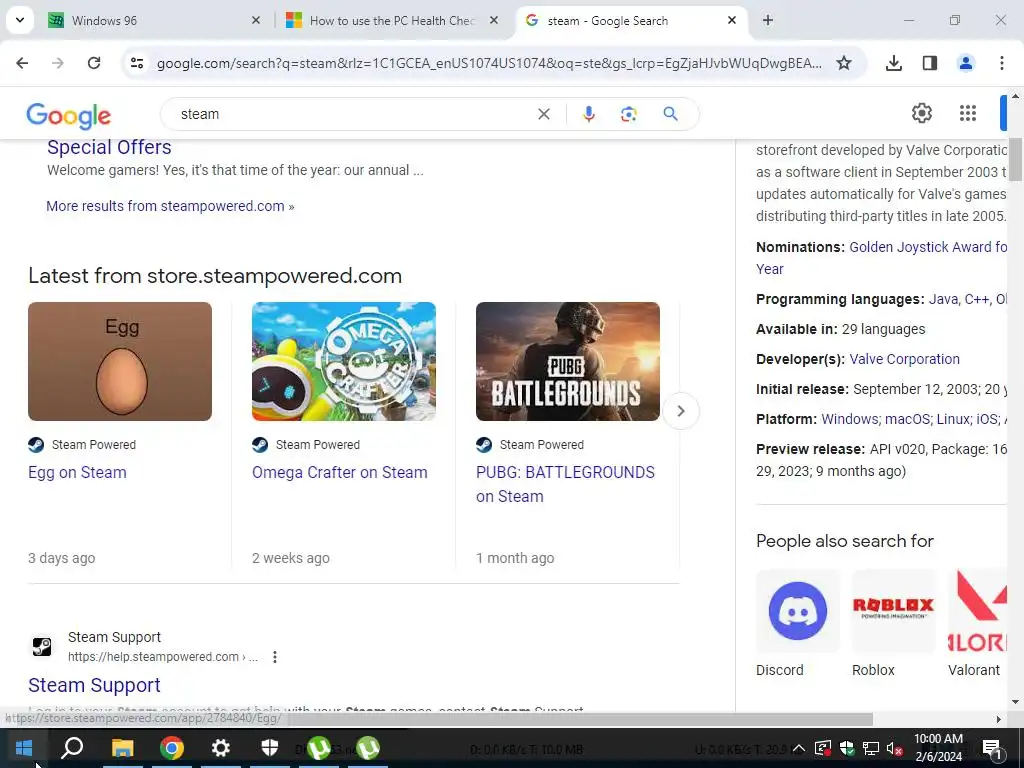
Task: Open Google apps grid
Action: [x=968, y=113]
